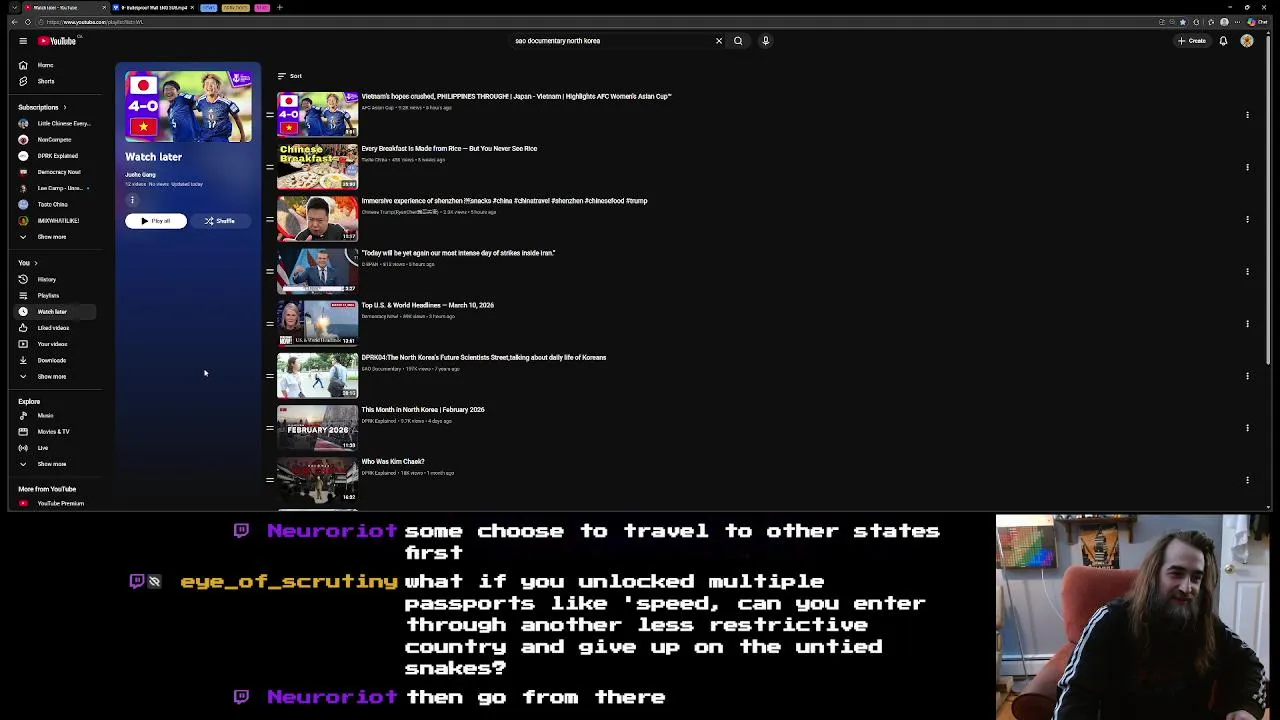Screen dimensions: 1280x720
Task: Click the Watch later playlist cover image
Action: pyautogui.click(x=188, y=106)
